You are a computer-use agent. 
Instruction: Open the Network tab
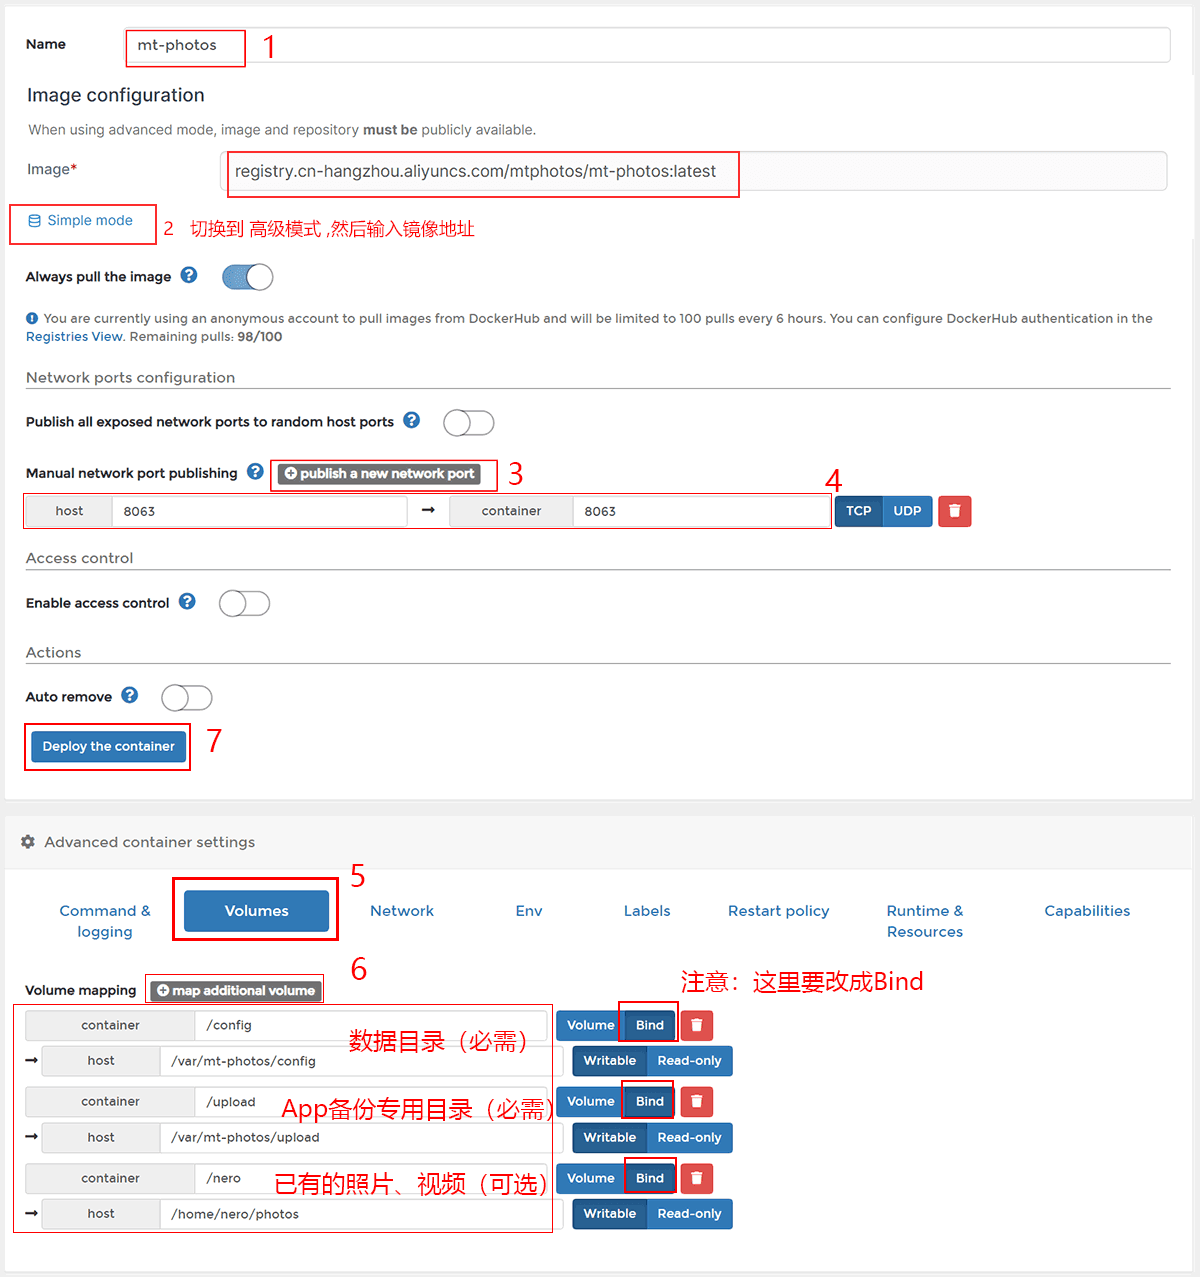(x=402, y=911)
